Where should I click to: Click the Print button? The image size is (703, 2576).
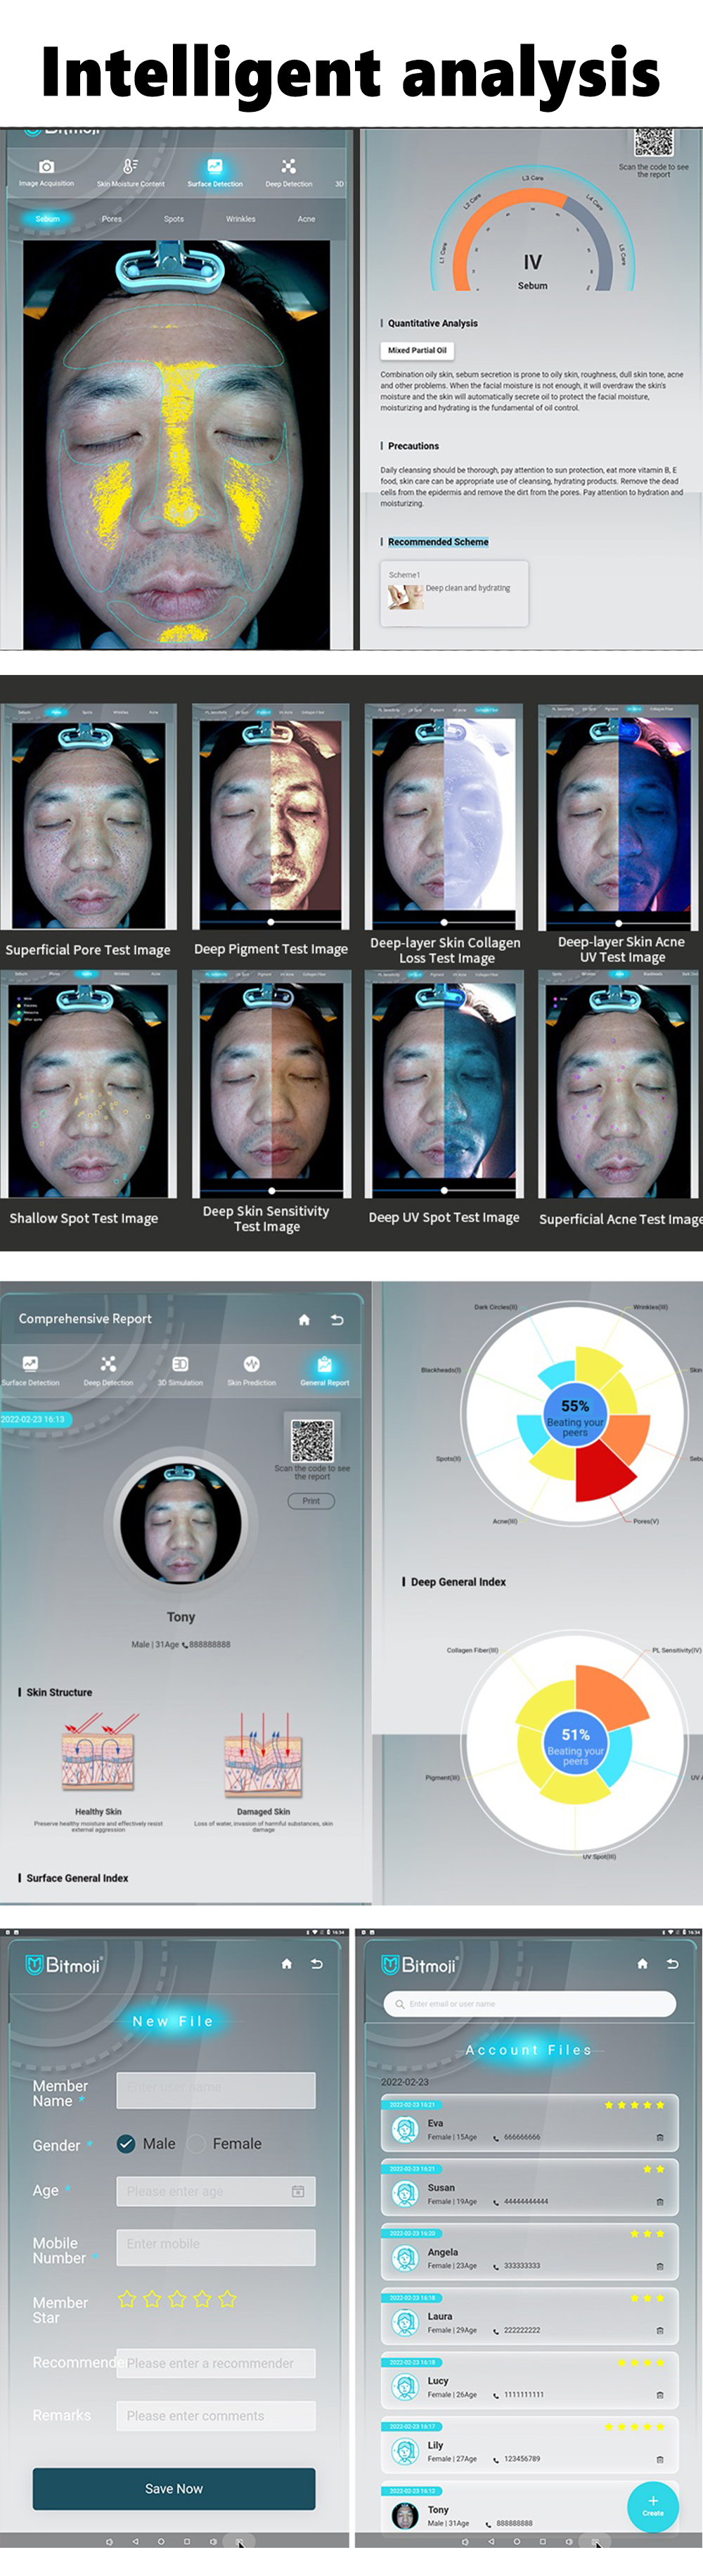[x=311, y=1501]
